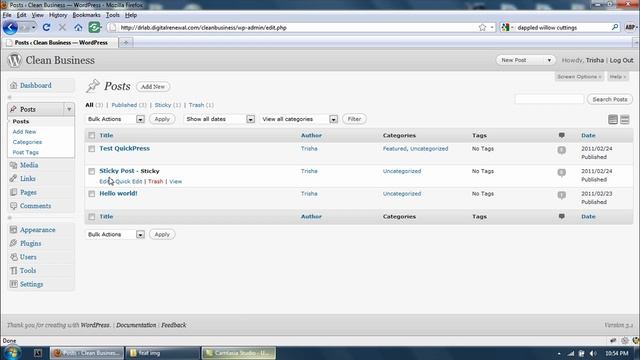Image resolution: width=640 pixels, height=360 pixels.
Task: Open the back-history dropdown arrow
Action: [33, 27]
